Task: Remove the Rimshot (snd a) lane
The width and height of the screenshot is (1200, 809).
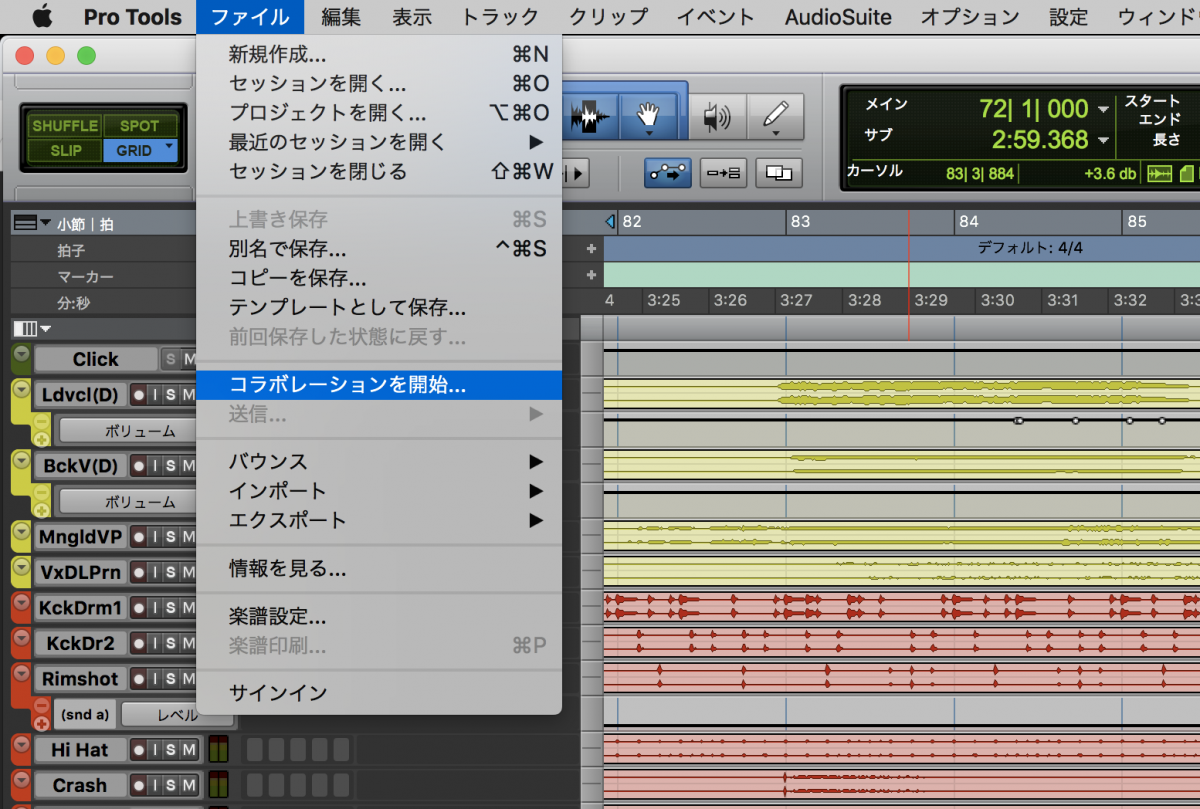Action: click(41, 706)
